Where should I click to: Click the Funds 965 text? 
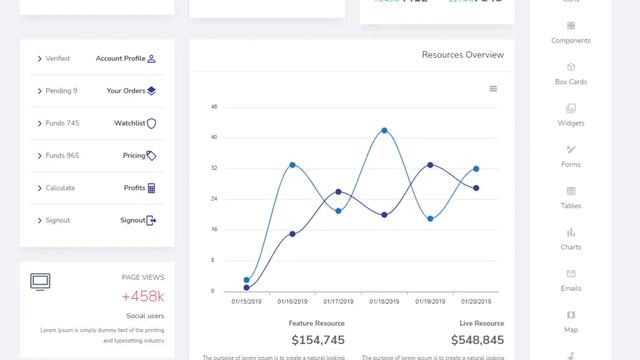(62, 156)
